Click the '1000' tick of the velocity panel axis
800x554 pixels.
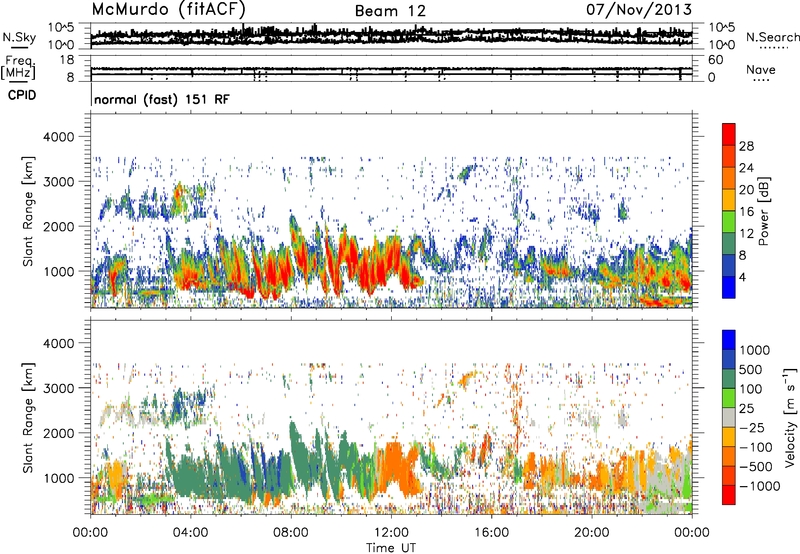click(61, 478)
